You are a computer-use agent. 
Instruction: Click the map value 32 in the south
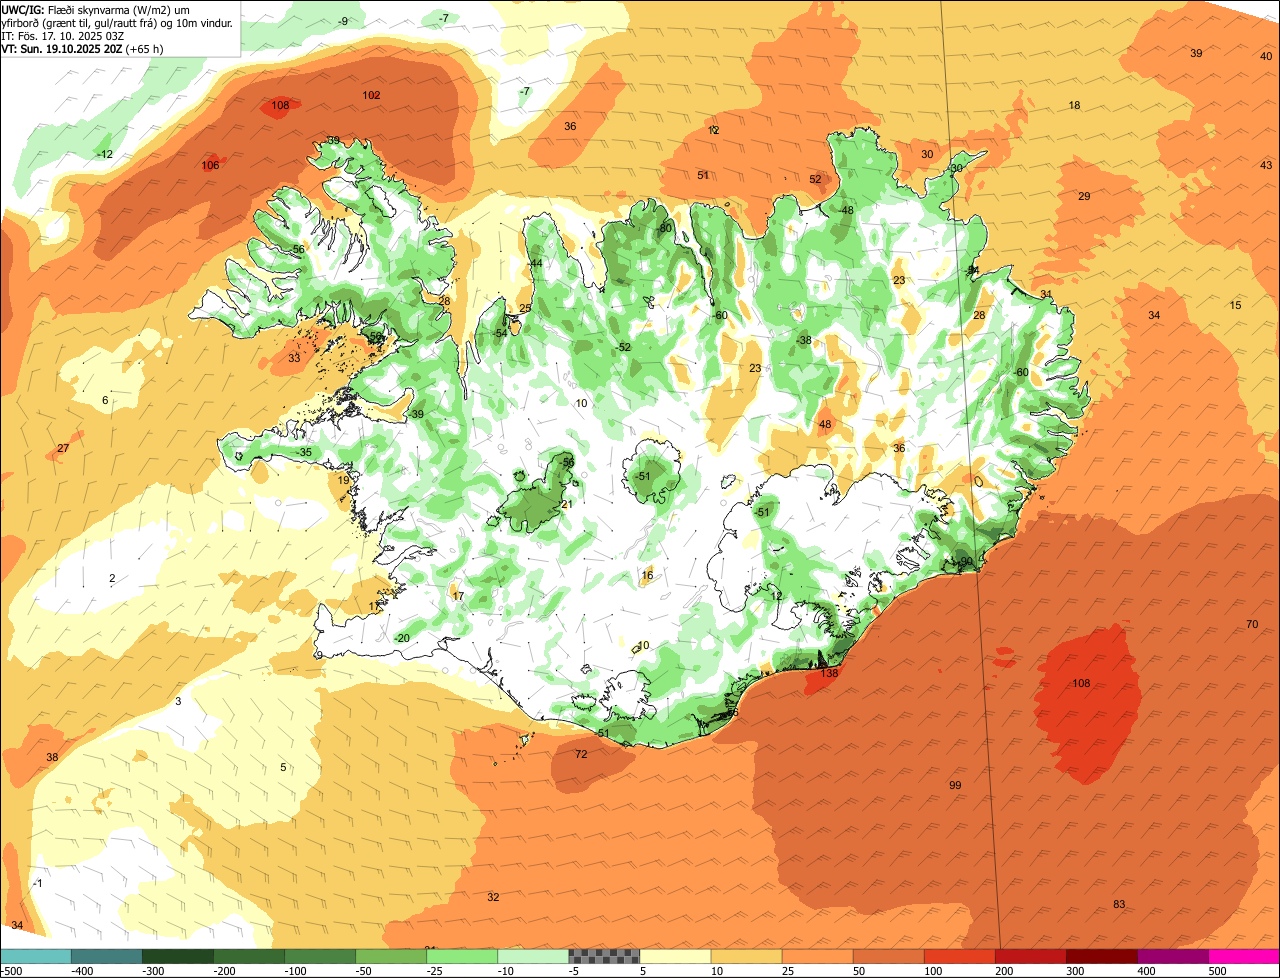(493, 897)
